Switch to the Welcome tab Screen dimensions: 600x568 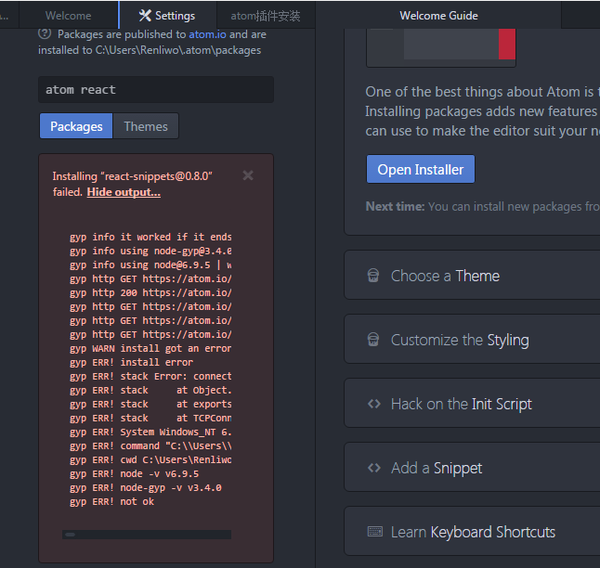pyautogui.click(x=68, y=15)
